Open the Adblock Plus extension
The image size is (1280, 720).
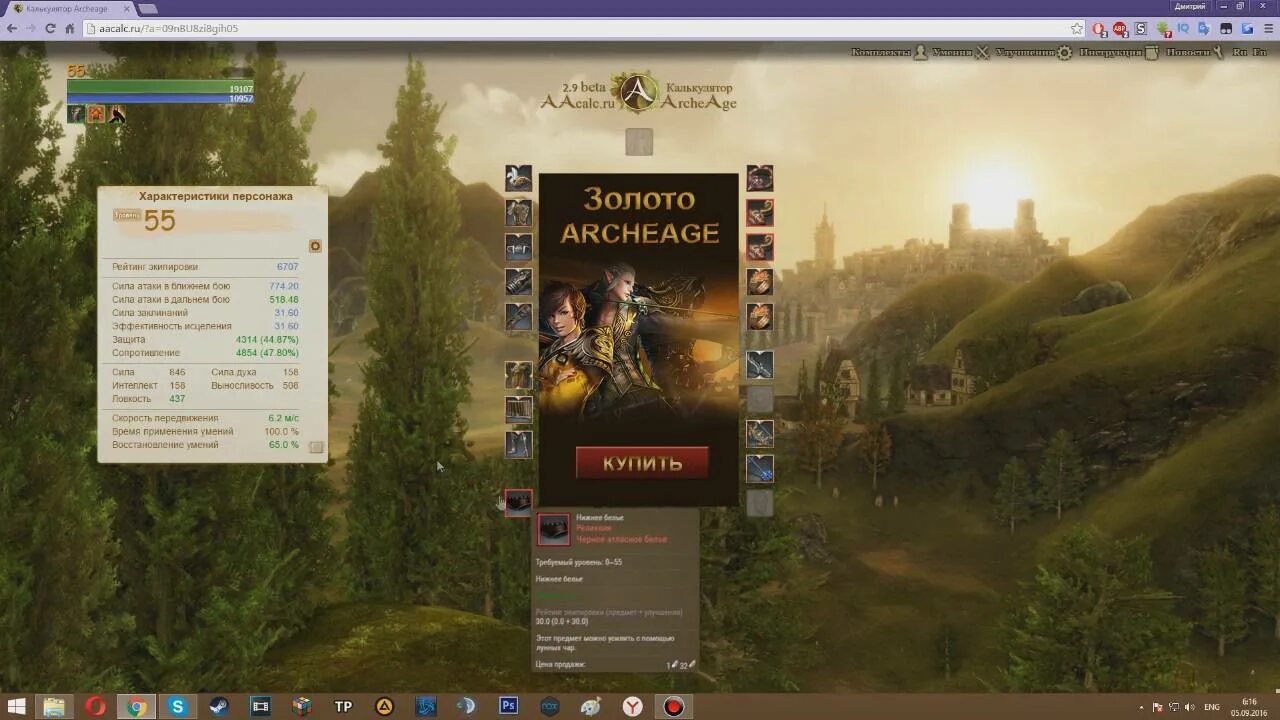point(1120,29)
